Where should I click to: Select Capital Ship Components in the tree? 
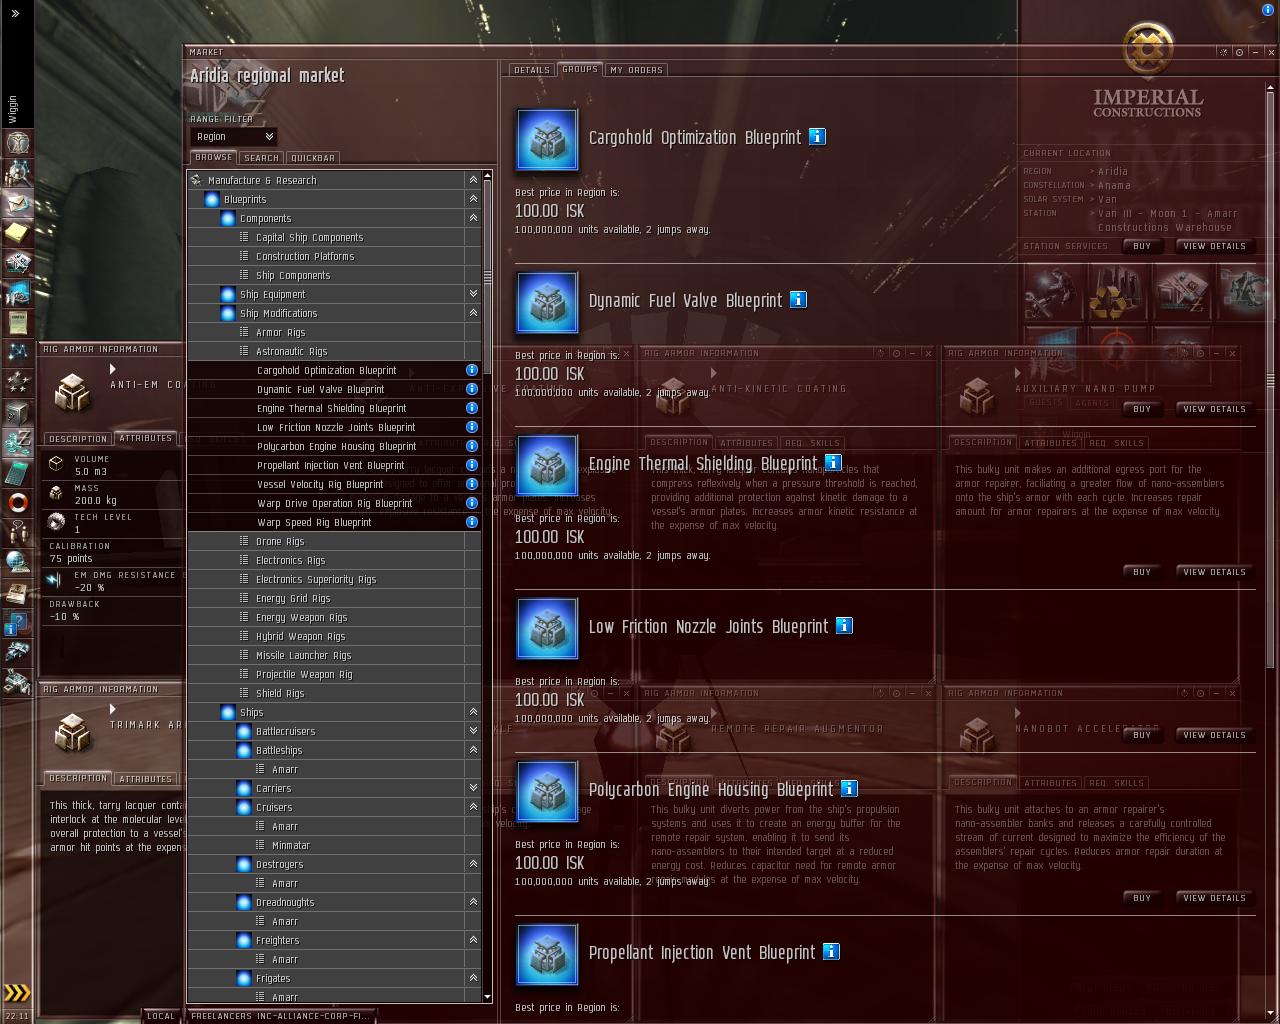coord(334,237)
